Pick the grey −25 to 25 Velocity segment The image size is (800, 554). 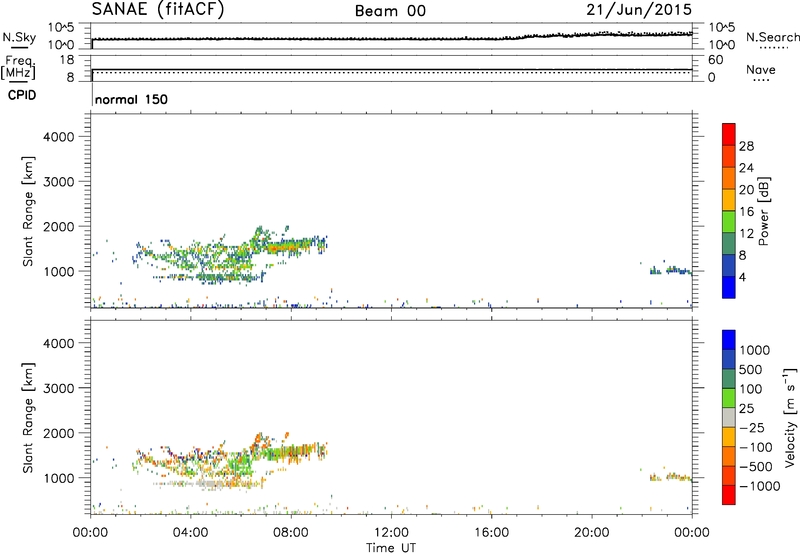pyautogui.click(x=729, y=417)
